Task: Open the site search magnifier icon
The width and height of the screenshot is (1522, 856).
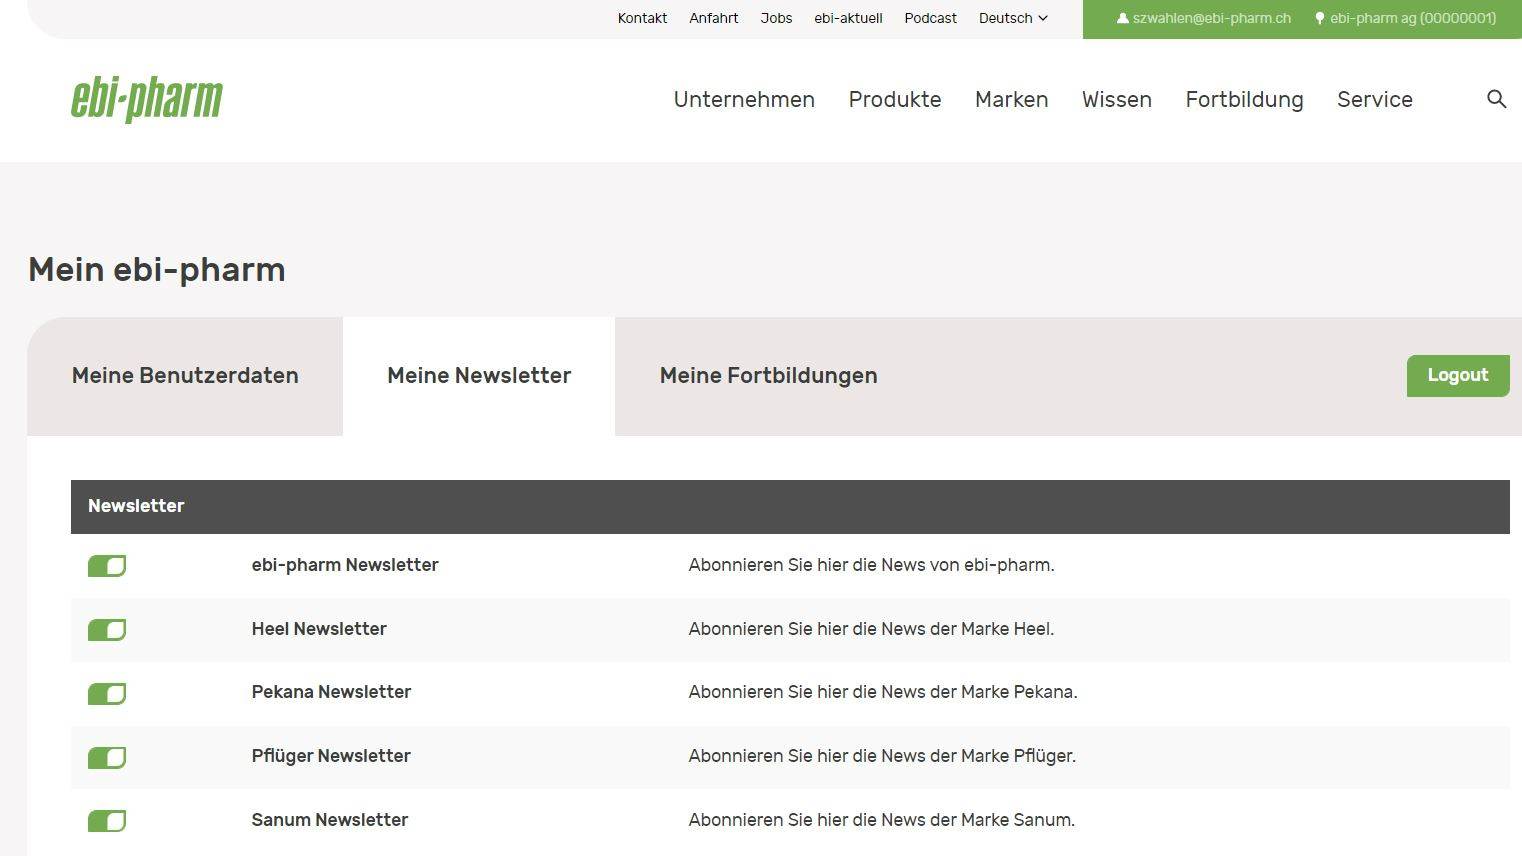Action: point(1496,99)
